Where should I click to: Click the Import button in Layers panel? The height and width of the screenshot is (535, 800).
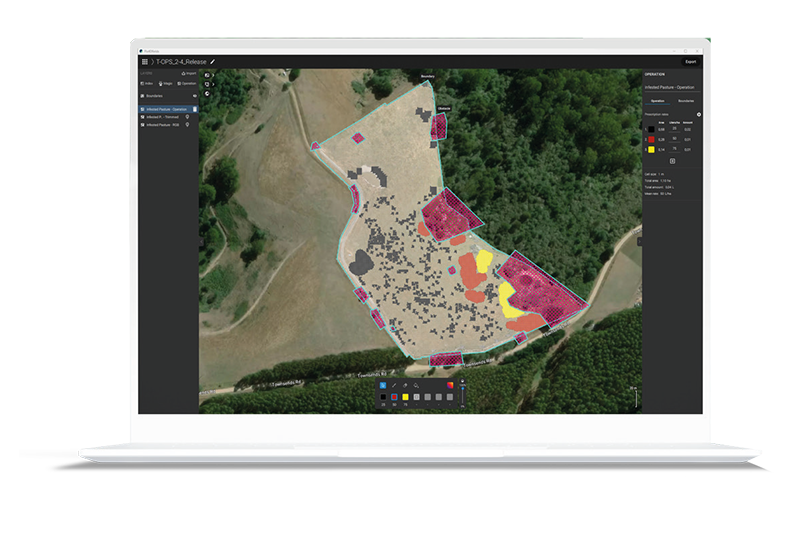coord(188,73)
